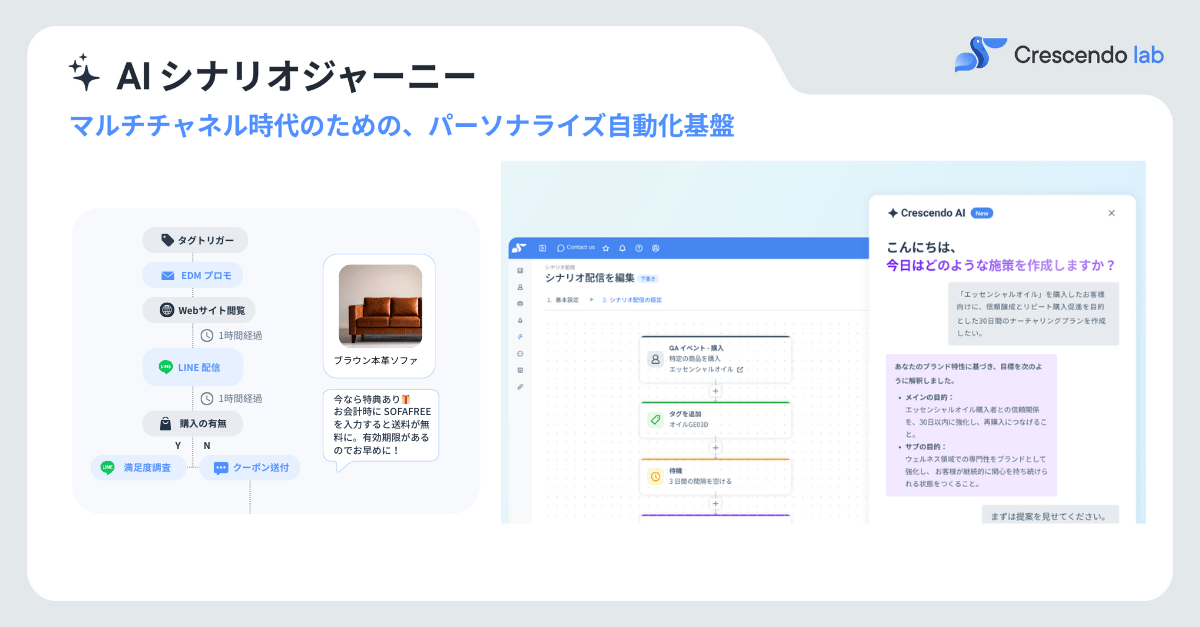The width and height of the screenshot is (1200, 627).
Task: Click the person icon on the GA イベント・購入 node
Action: coord(654,359)
